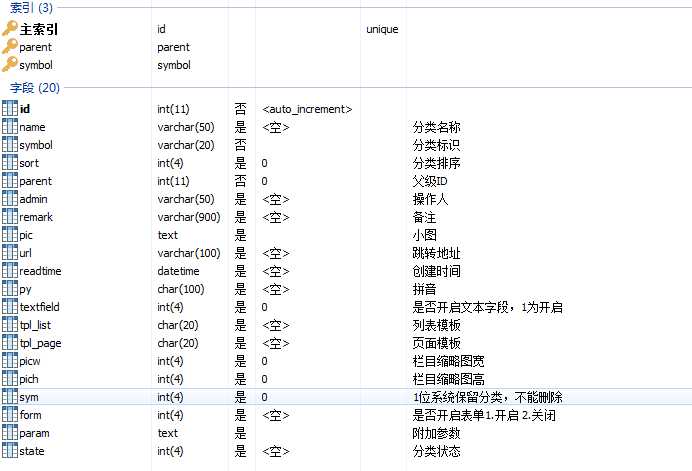This screenshot has height=471, width=692.
Task: Select the textfield field name
Action: pyautogui.click(x=39, y=307)
